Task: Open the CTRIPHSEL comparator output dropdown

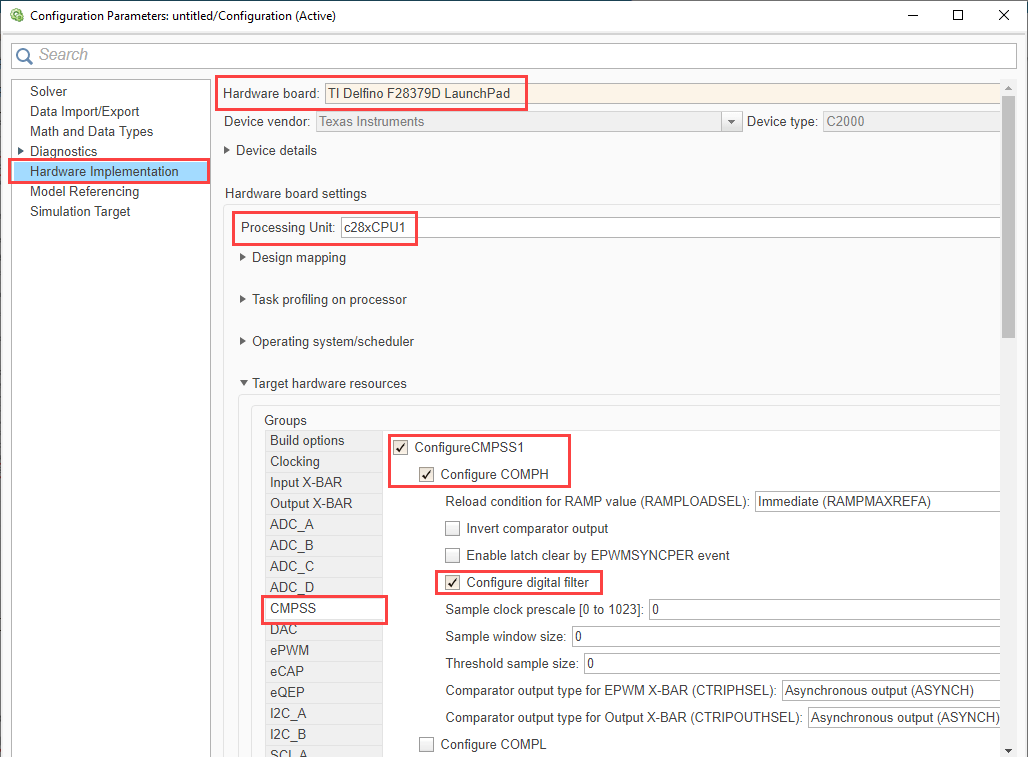Action: (x=890, y=690)
